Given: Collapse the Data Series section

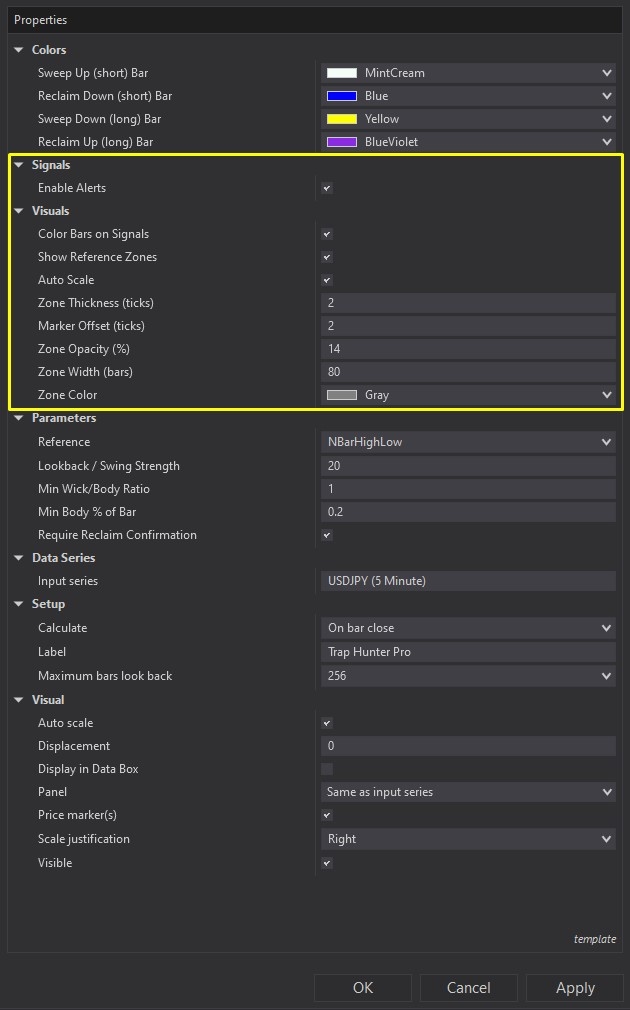Looking at the screenshot, I should 18,557.
